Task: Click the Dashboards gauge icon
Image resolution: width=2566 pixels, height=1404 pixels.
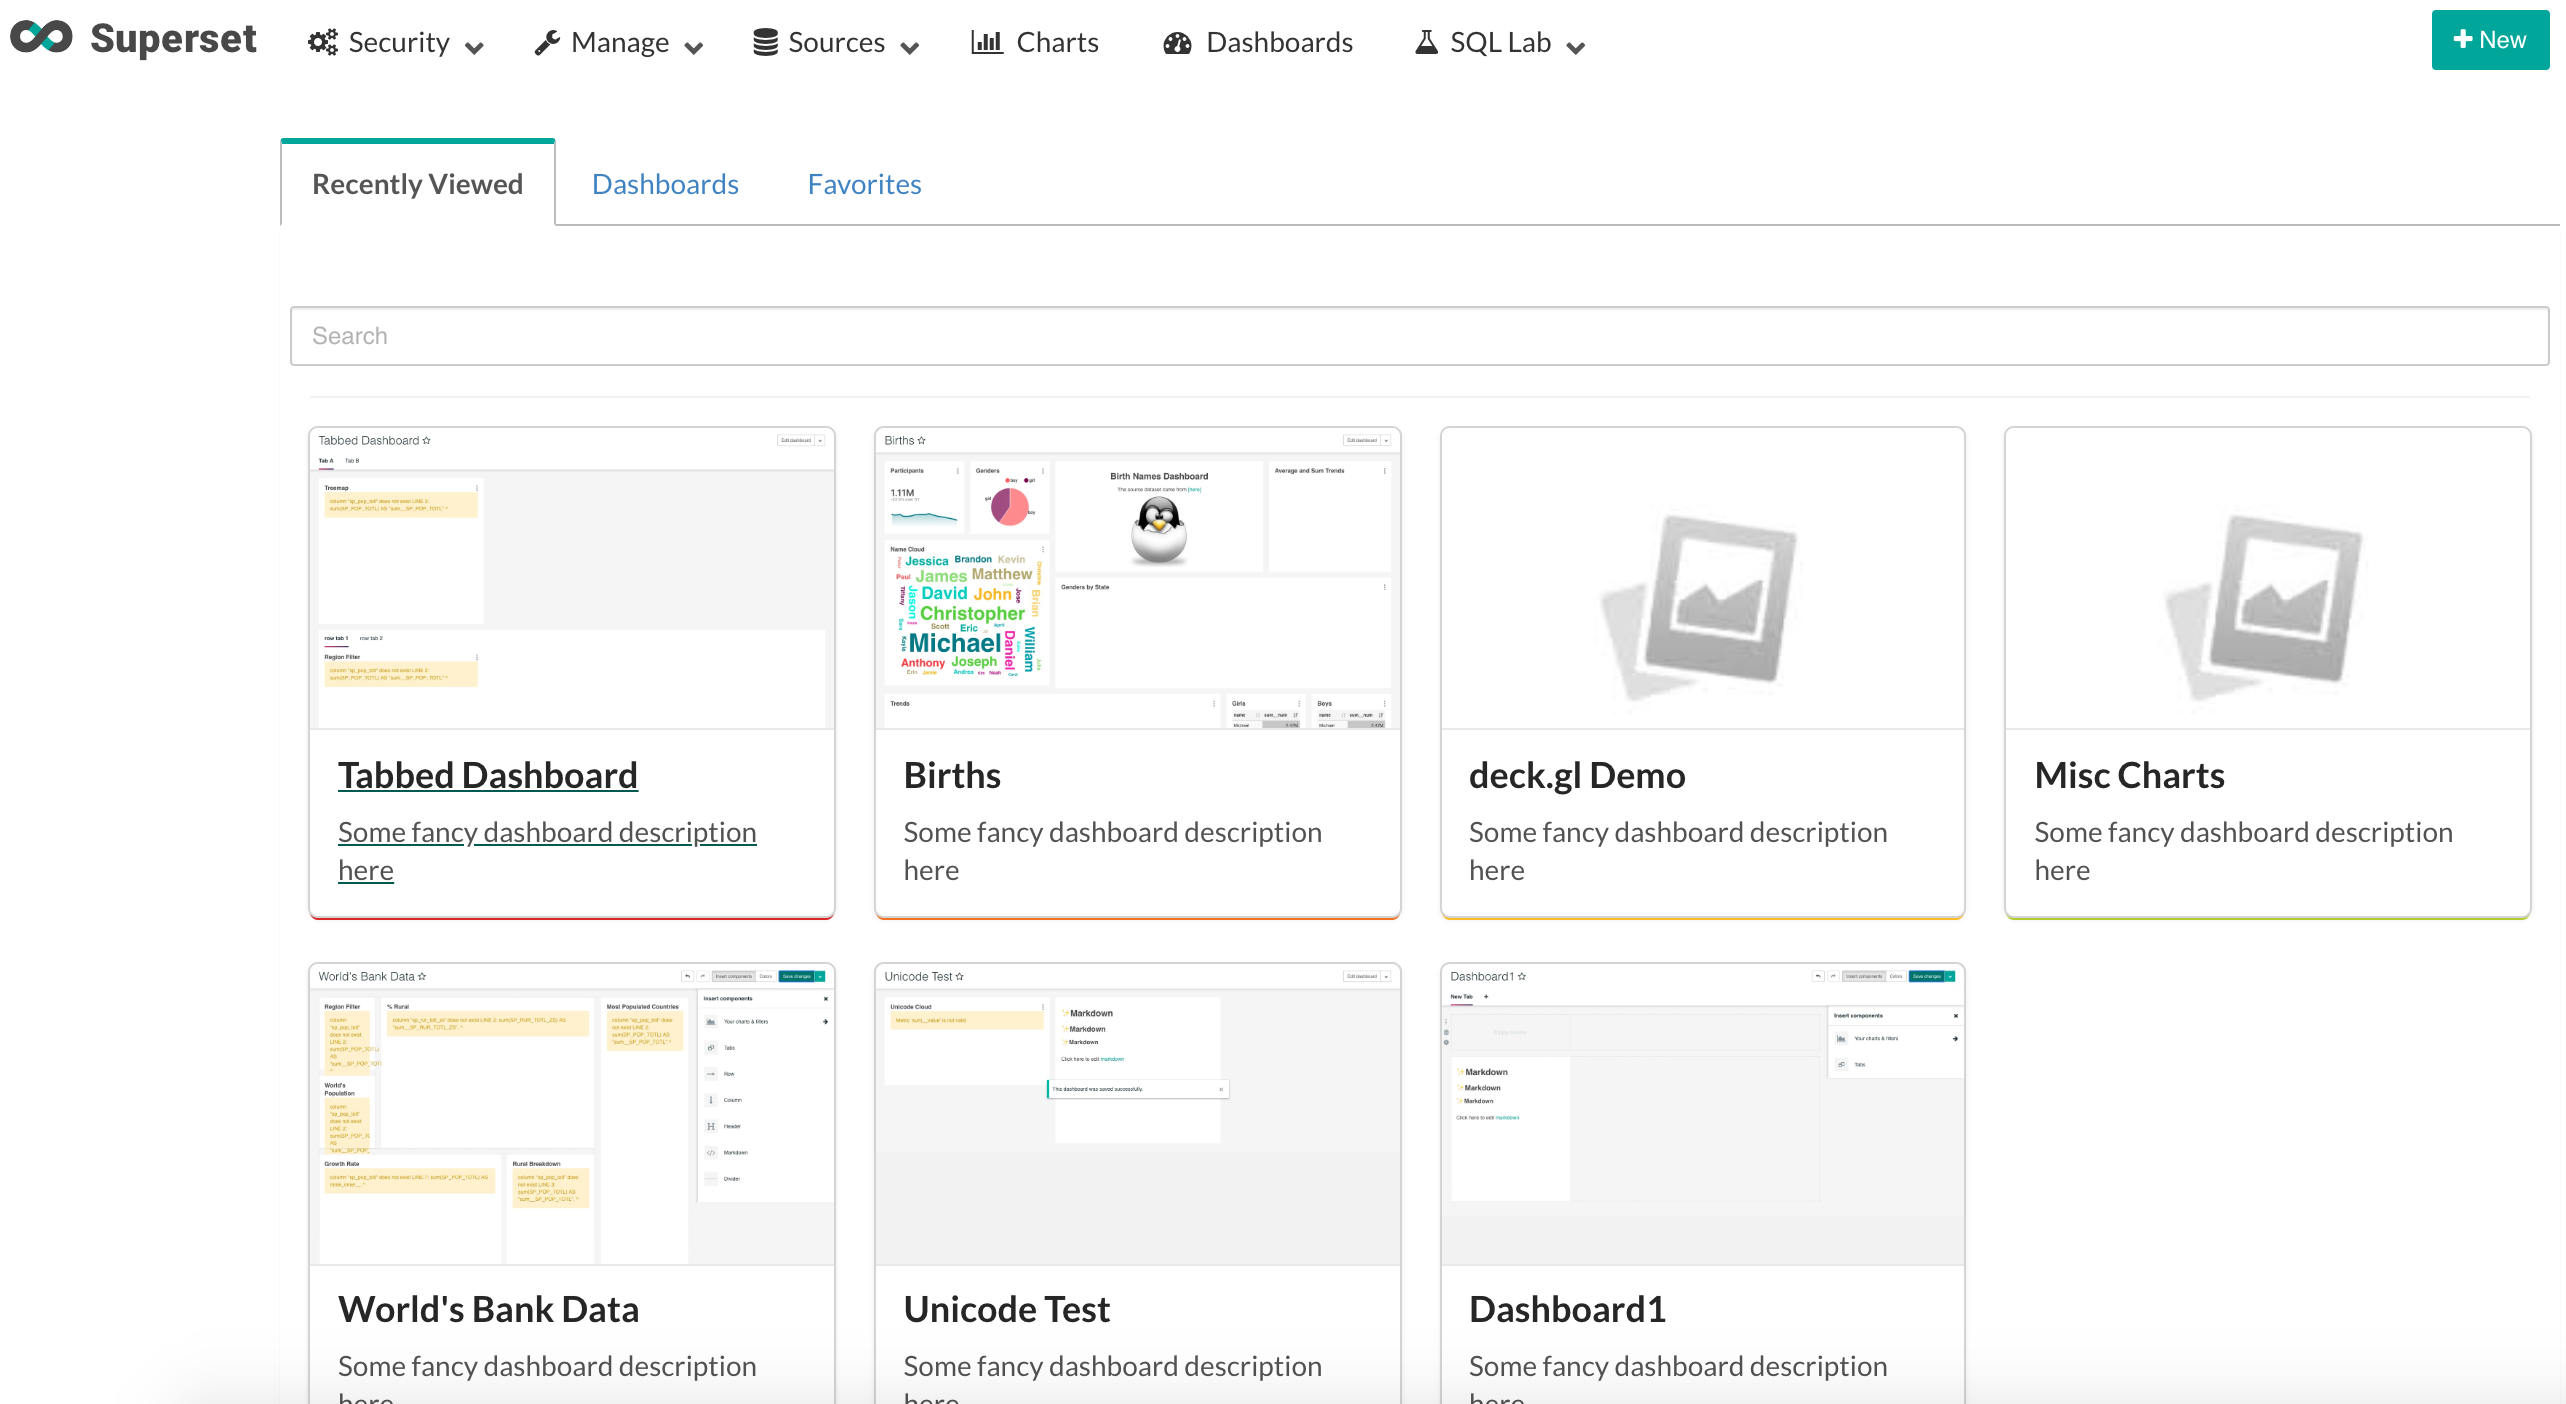Action: click(1177, 43)
